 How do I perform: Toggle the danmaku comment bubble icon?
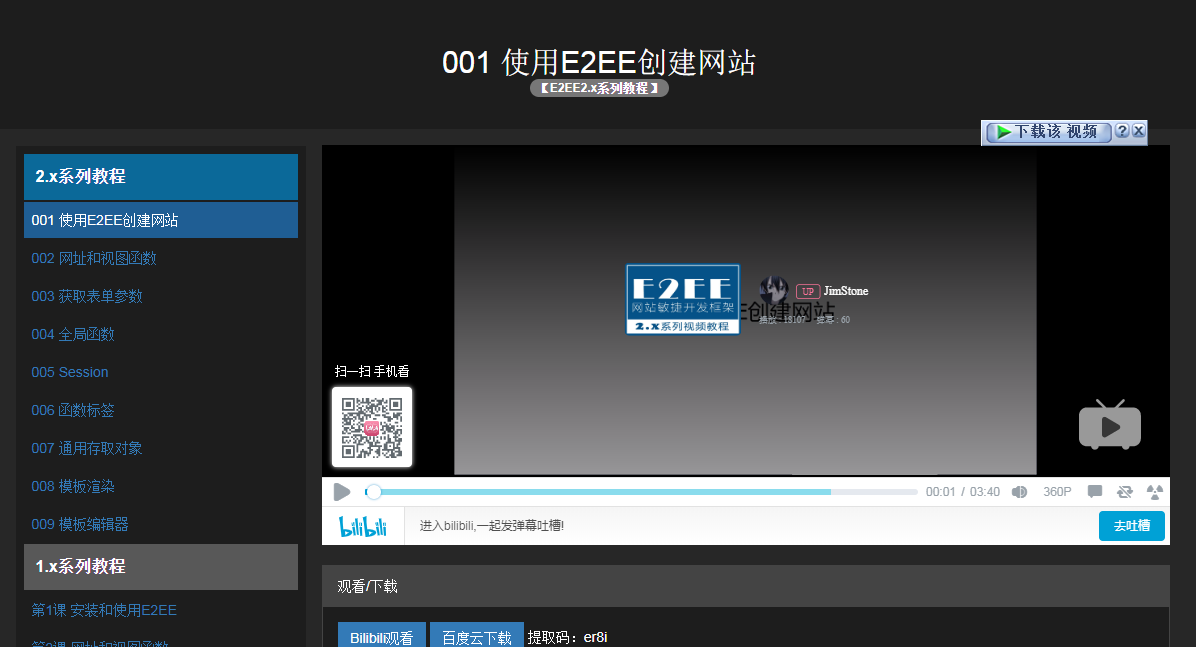click(x=1095, y=491)
